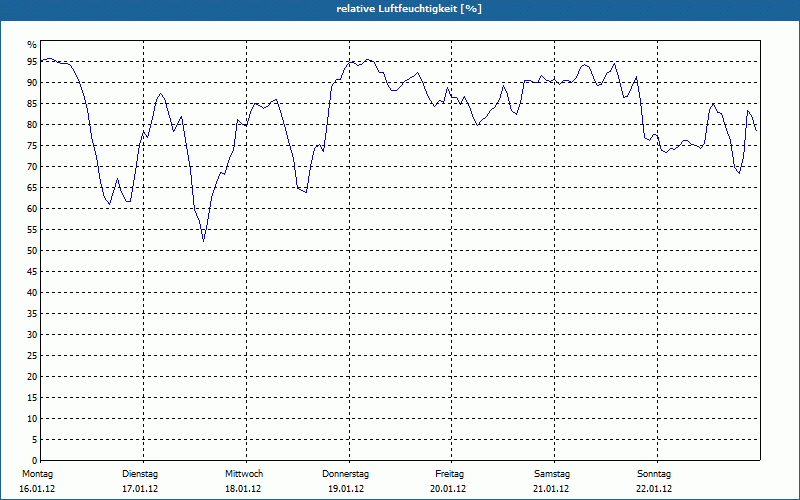Screen dimensions: 800x500
Task: Click the '5' y-axis value
Action: pos(35,440)
